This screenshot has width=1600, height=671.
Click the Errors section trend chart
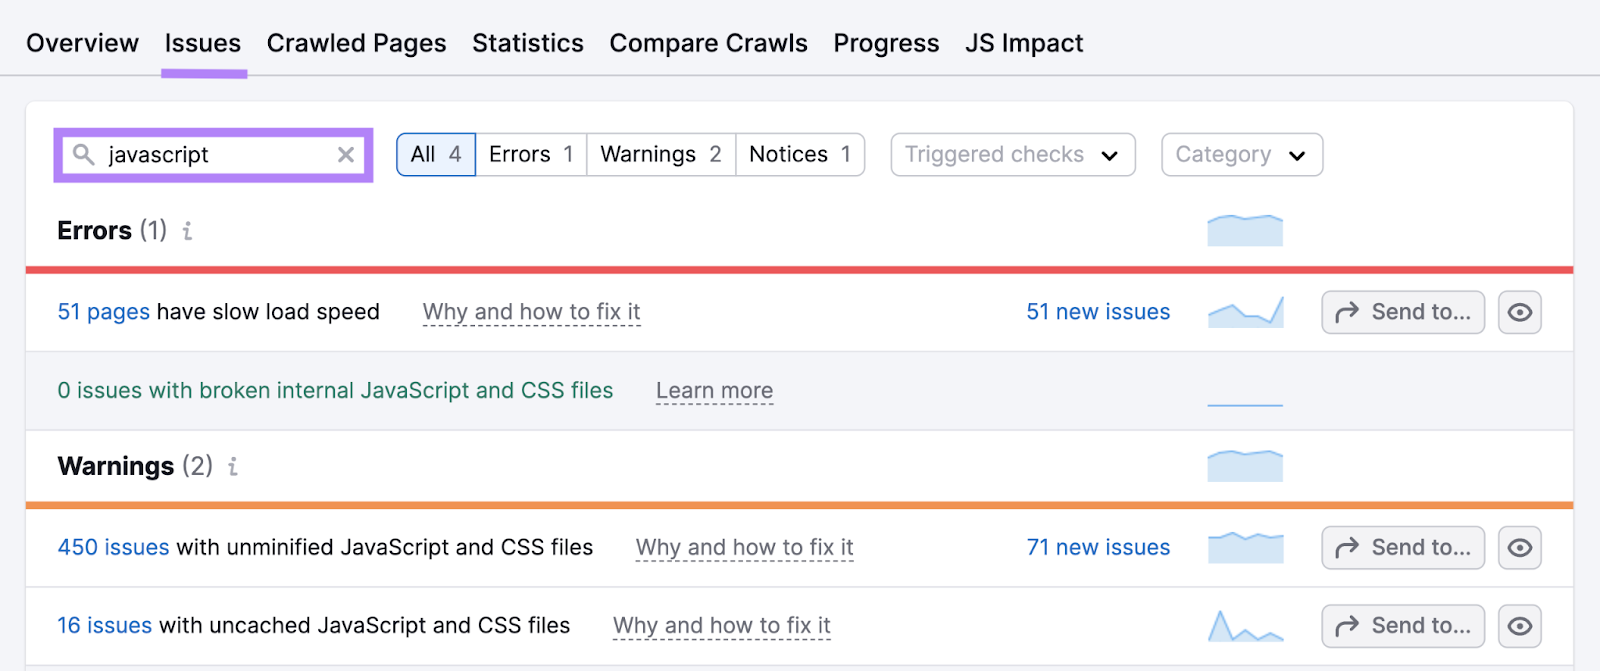point(1245,229)
